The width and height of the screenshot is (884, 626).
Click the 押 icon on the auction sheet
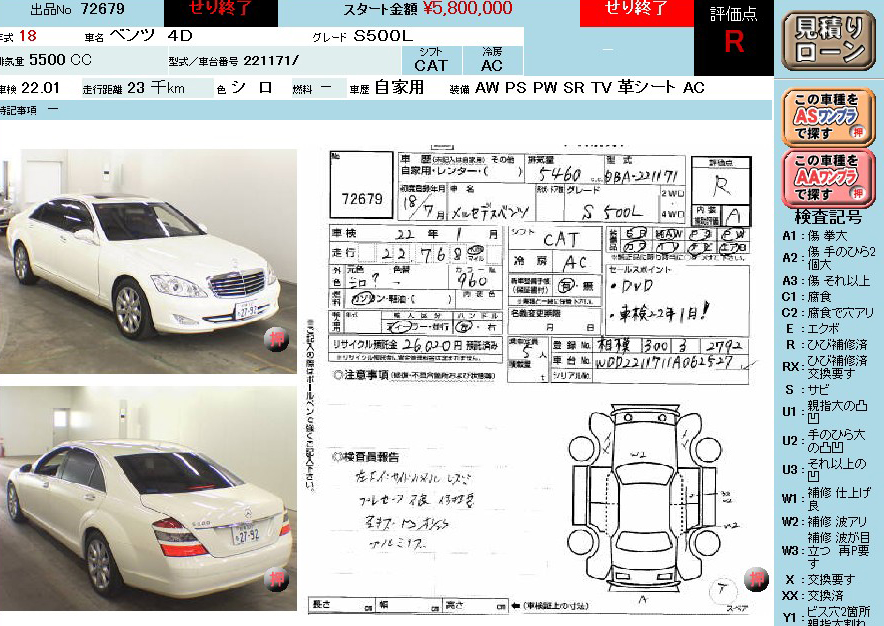(757, 579)
